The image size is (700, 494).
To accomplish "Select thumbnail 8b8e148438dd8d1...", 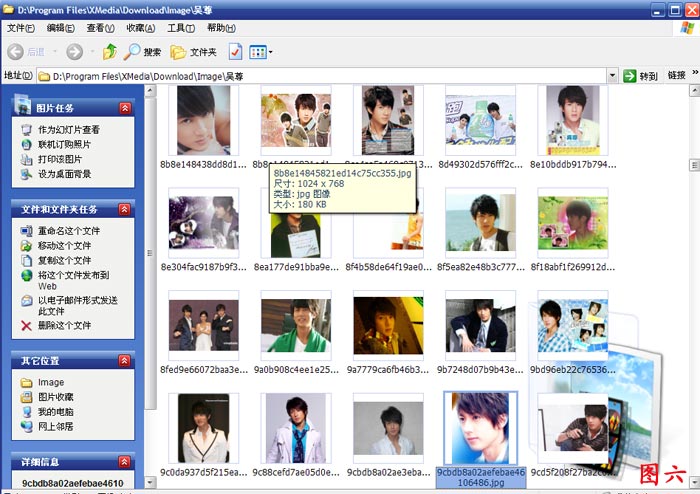I will (x=204, y=120).
